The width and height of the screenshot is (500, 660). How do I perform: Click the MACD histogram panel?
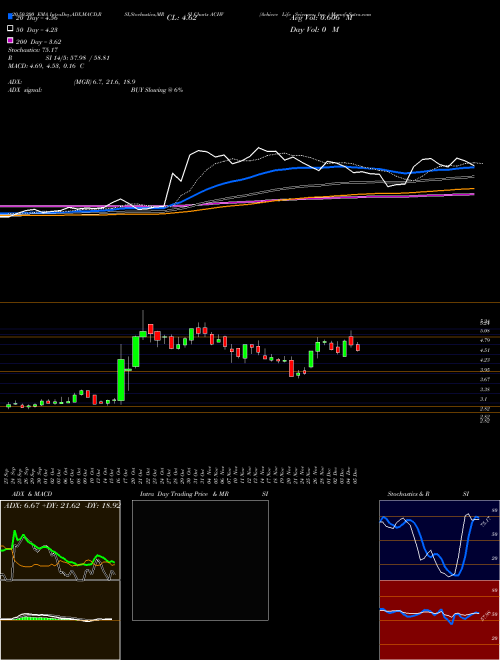pos(60,620)
